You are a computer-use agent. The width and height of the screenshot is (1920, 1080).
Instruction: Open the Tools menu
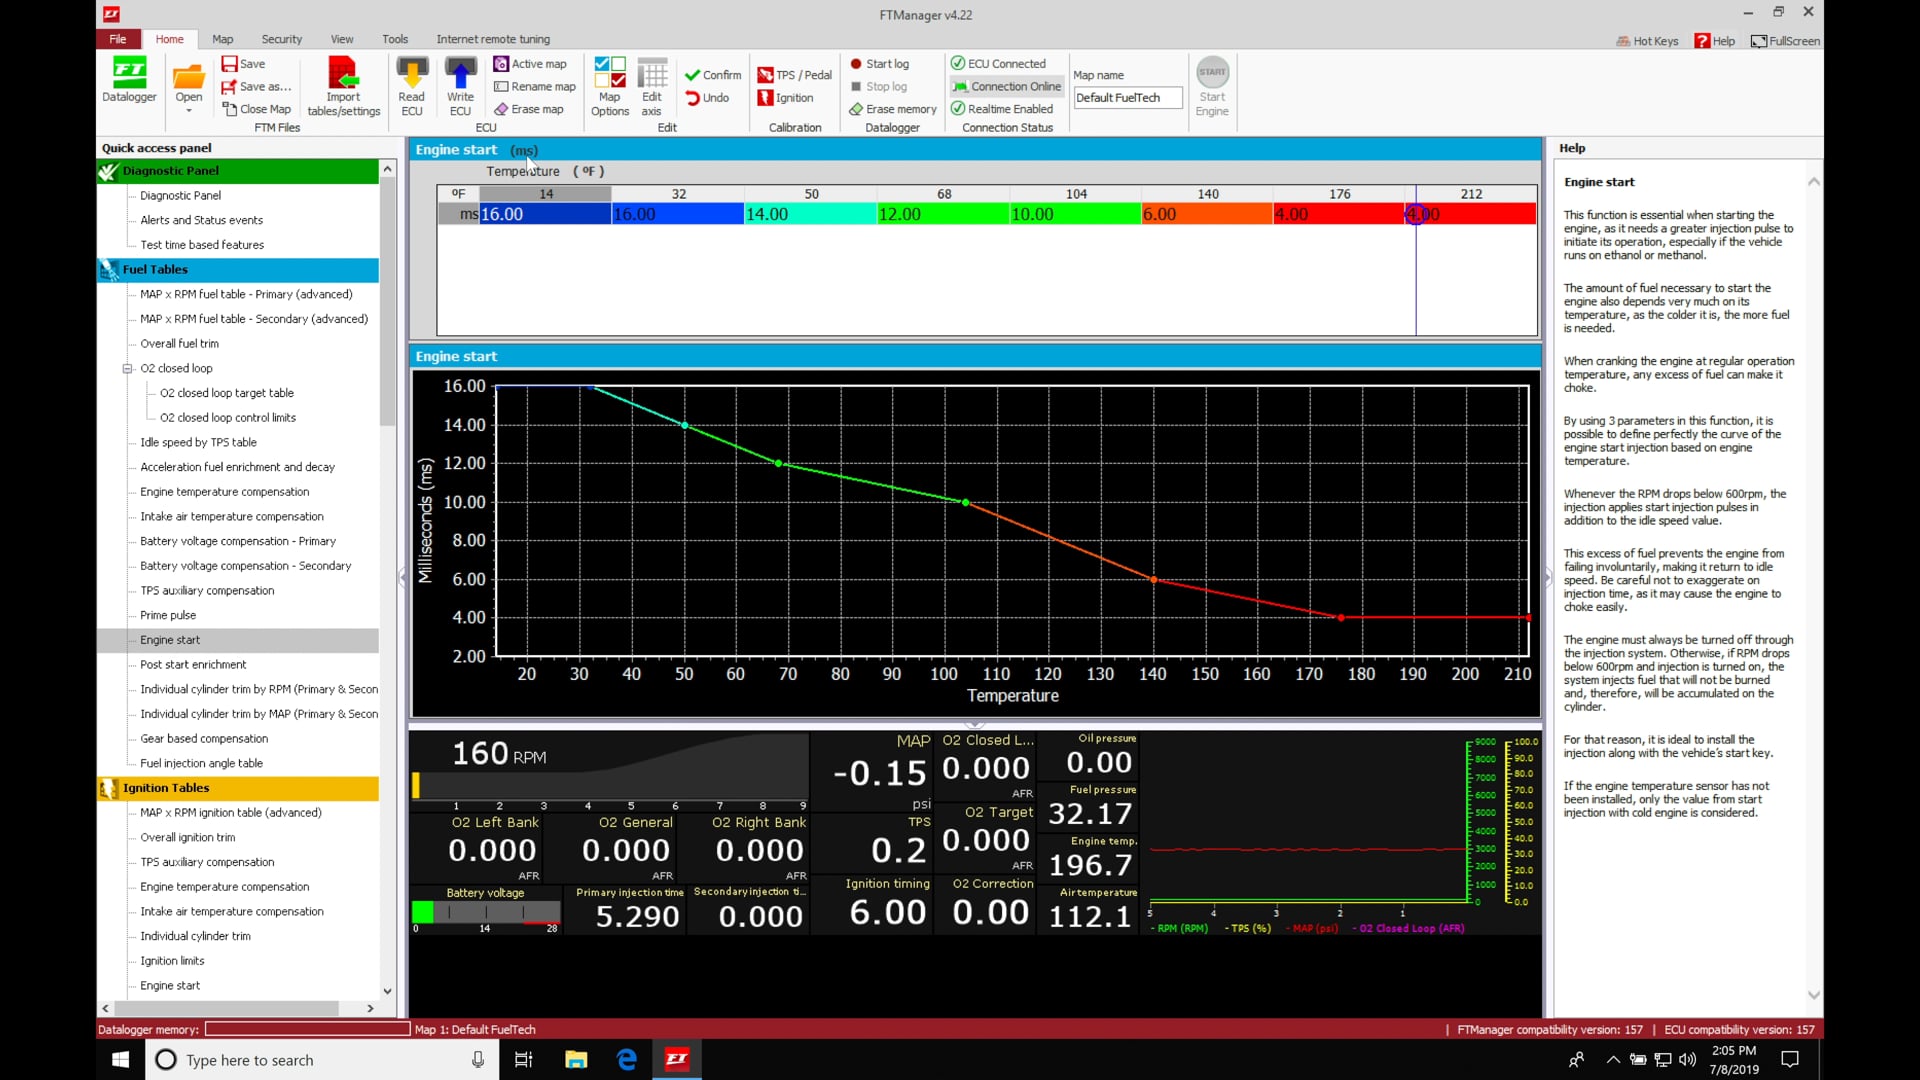pyautogui.click(x=394, y=39)
